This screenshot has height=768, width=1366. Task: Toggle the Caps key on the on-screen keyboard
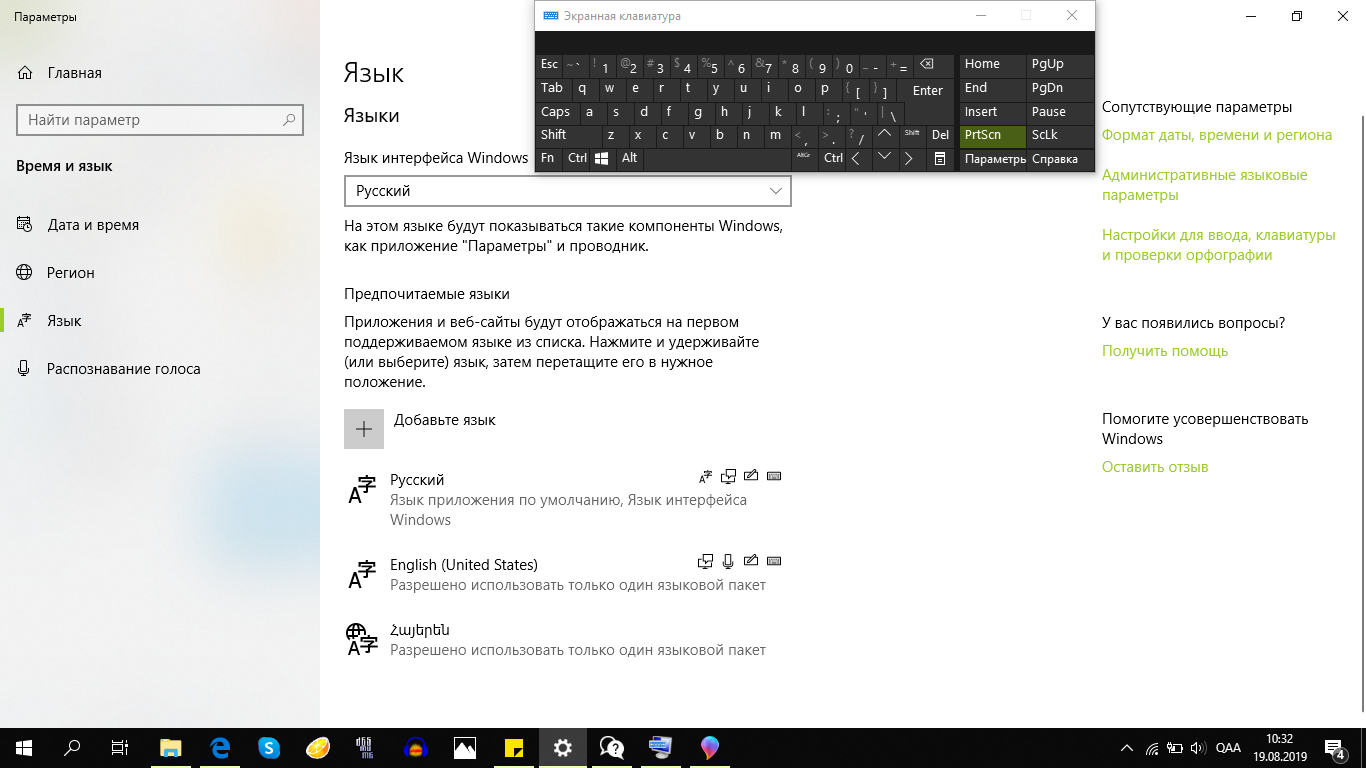click(556, 112)
